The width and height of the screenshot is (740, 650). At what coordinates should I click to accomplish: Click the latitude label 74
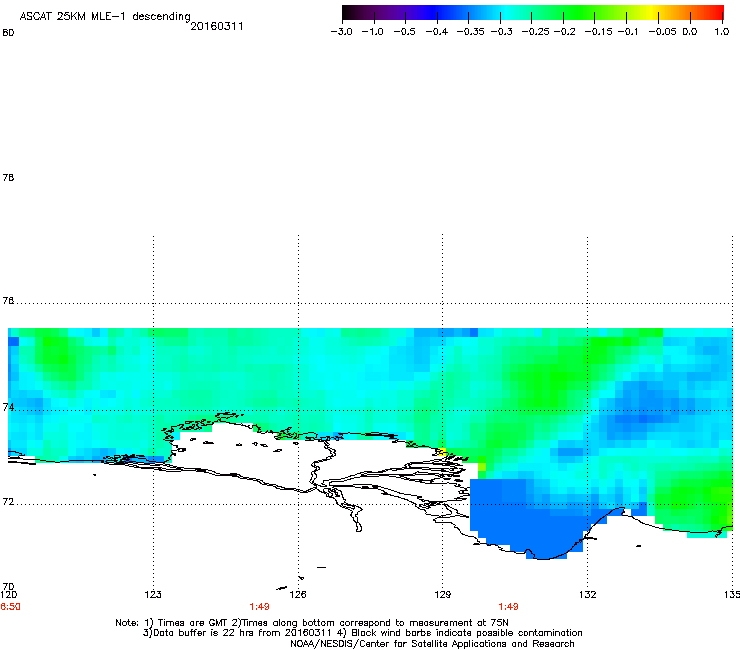(x=8, y=407)
